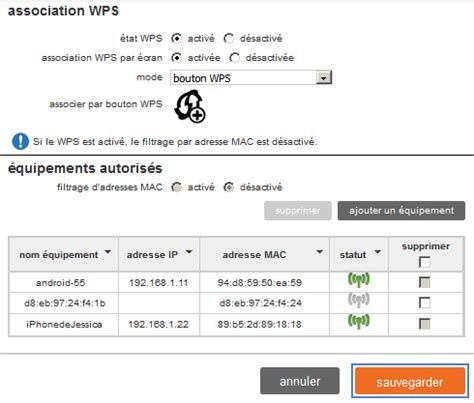Sort by nom équipement column arrow
This screenshot has width=474, height=403.
108,252
